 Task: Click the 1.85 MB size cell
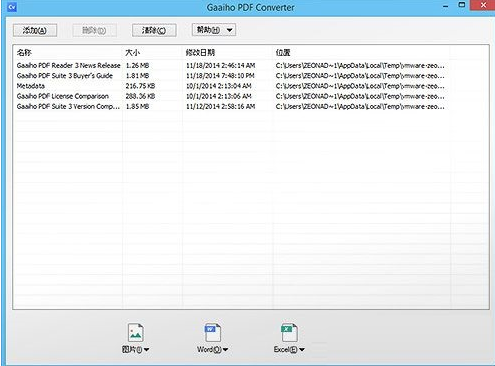coord(137,107)
